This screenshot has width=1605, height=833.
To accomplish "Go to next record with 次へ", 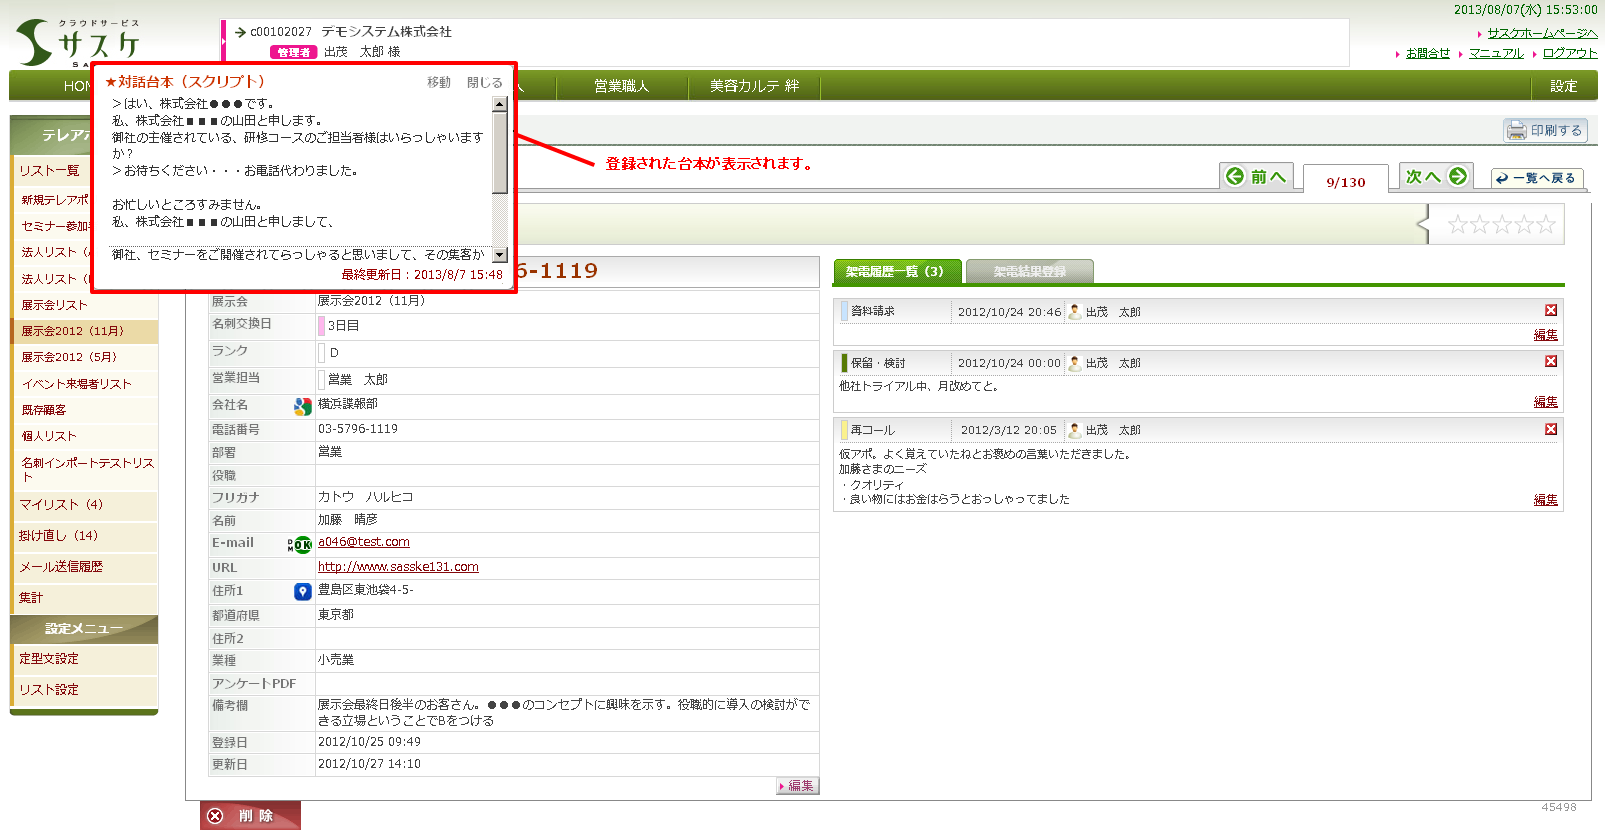I will [x=1437, y=176].
